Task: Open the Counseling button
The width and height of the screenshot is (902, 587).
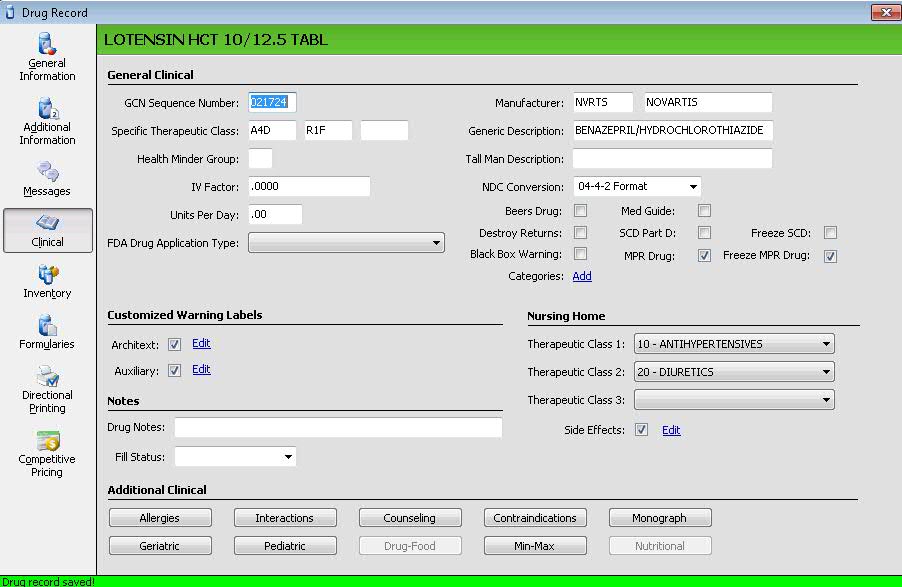Action: click(x=410, y=518)
